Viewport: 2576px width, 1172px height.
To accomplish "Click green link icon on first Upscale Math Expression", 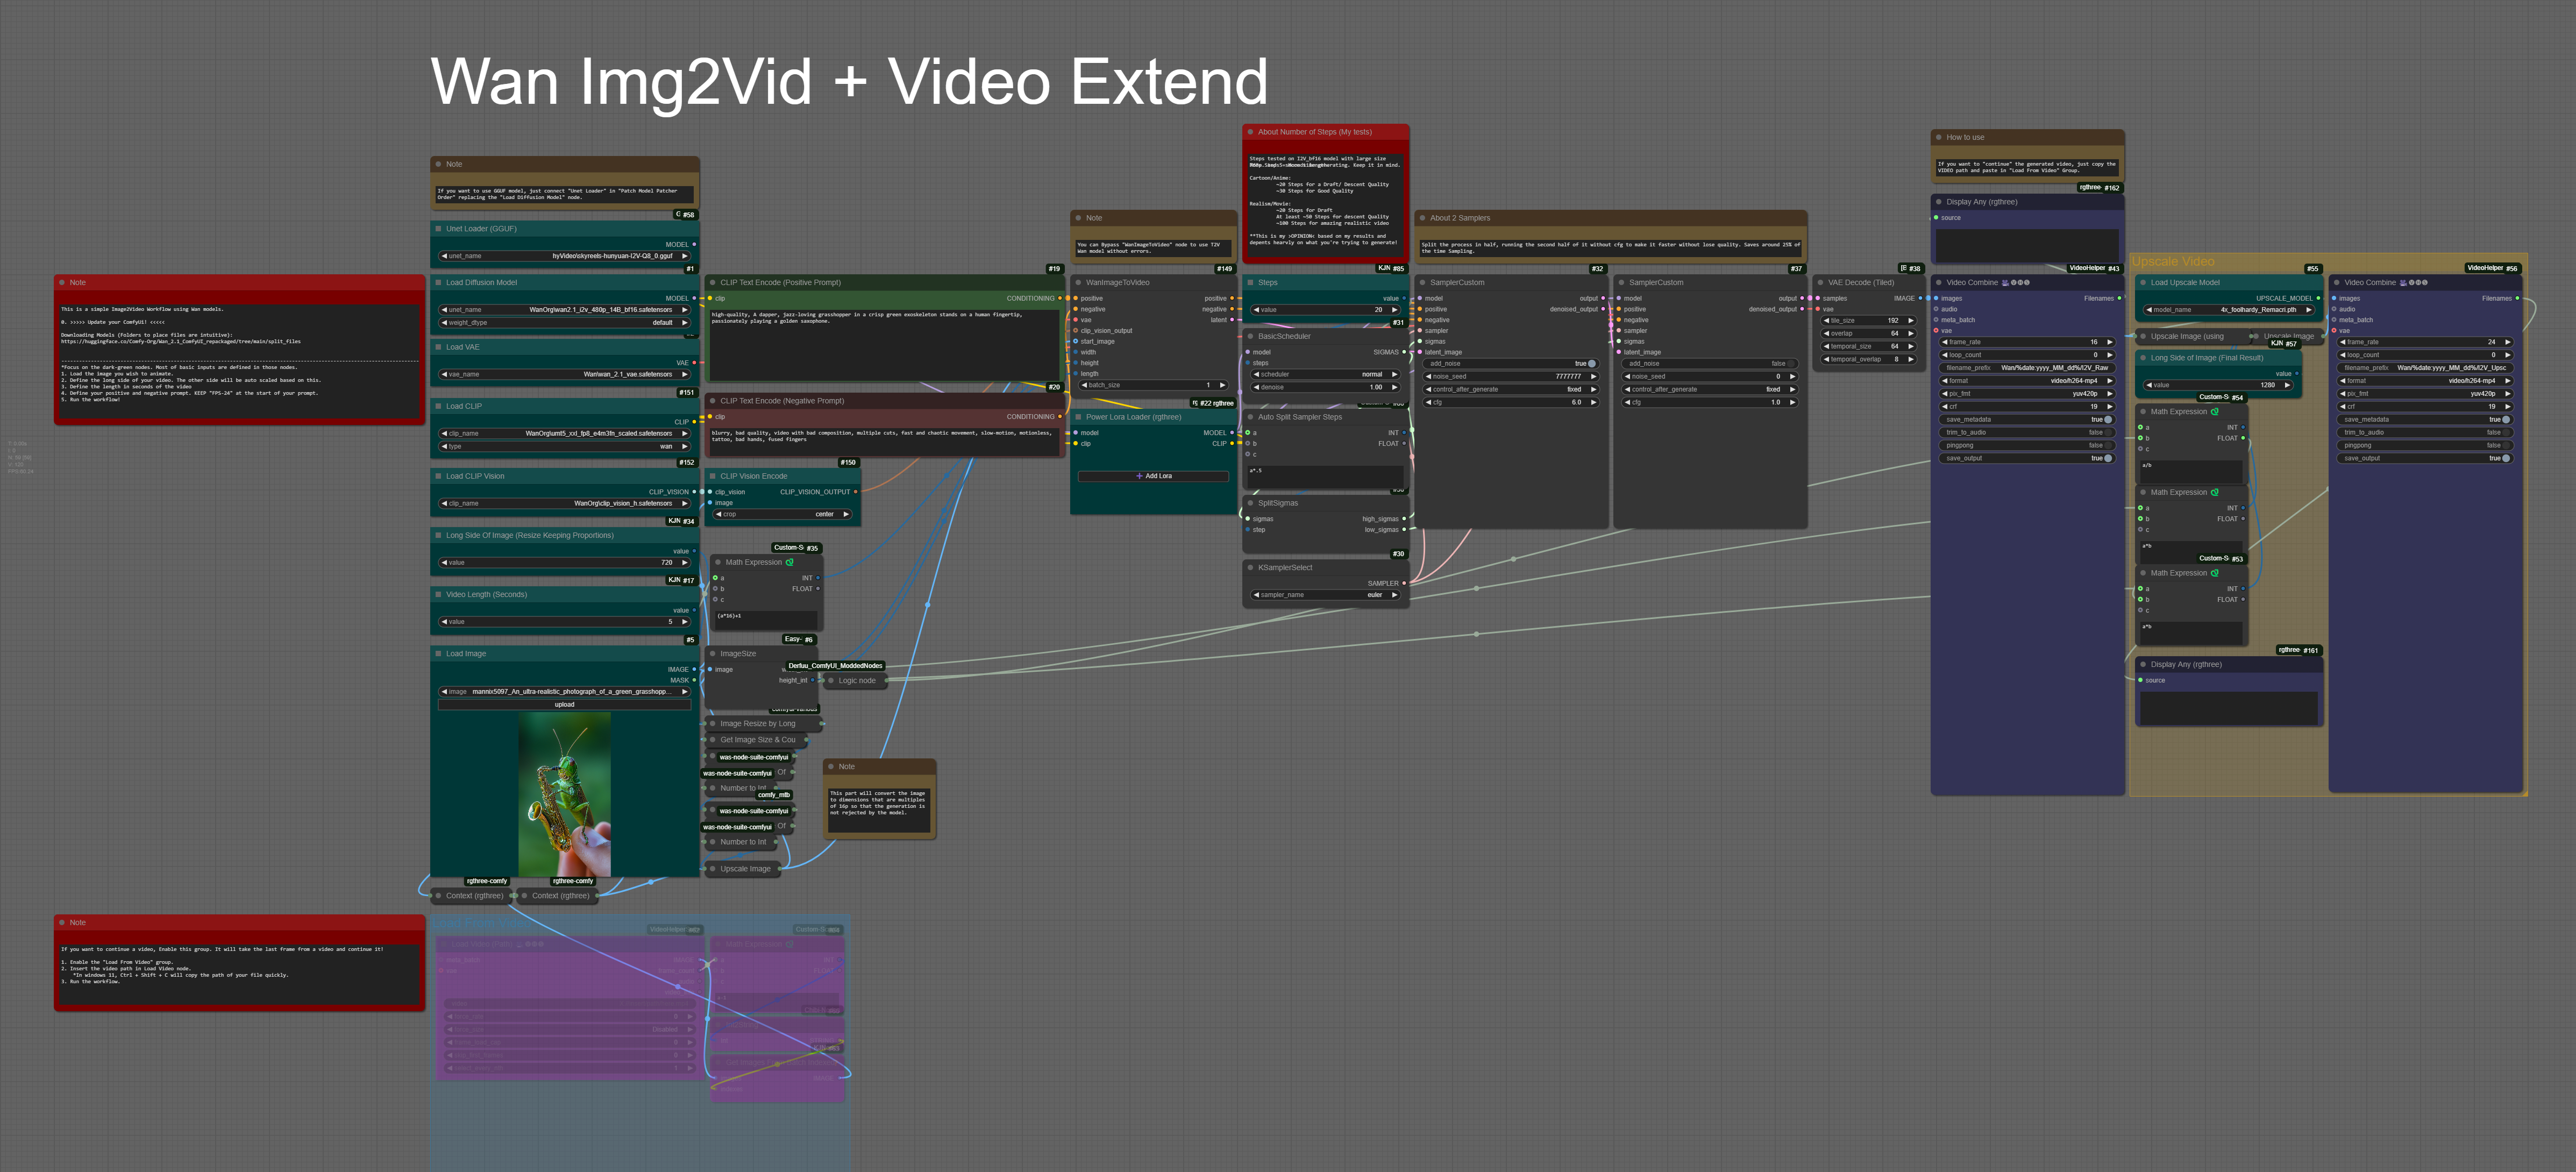I will click(2215, 412).
